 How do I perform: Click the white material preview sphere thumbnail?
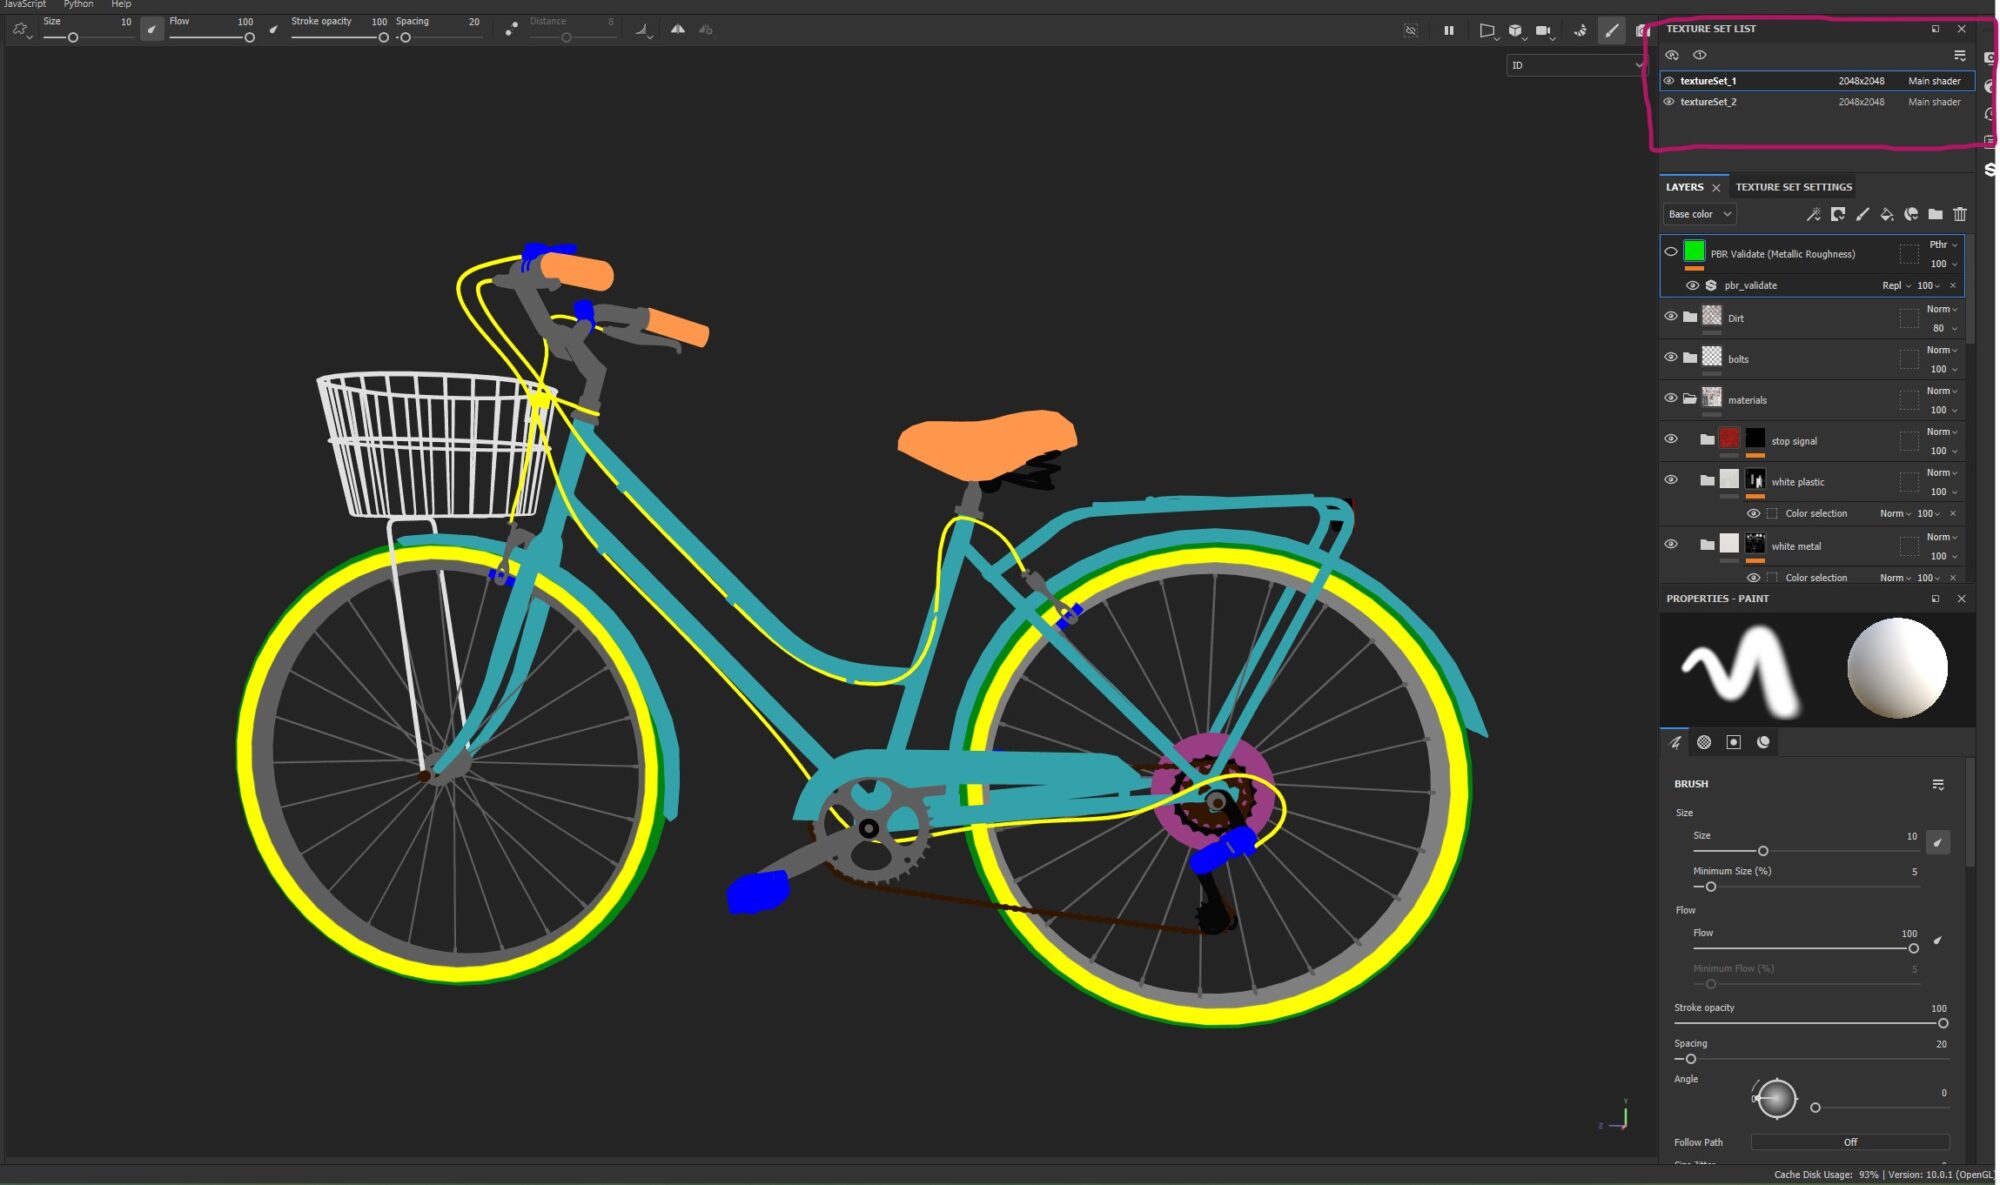1896,668
